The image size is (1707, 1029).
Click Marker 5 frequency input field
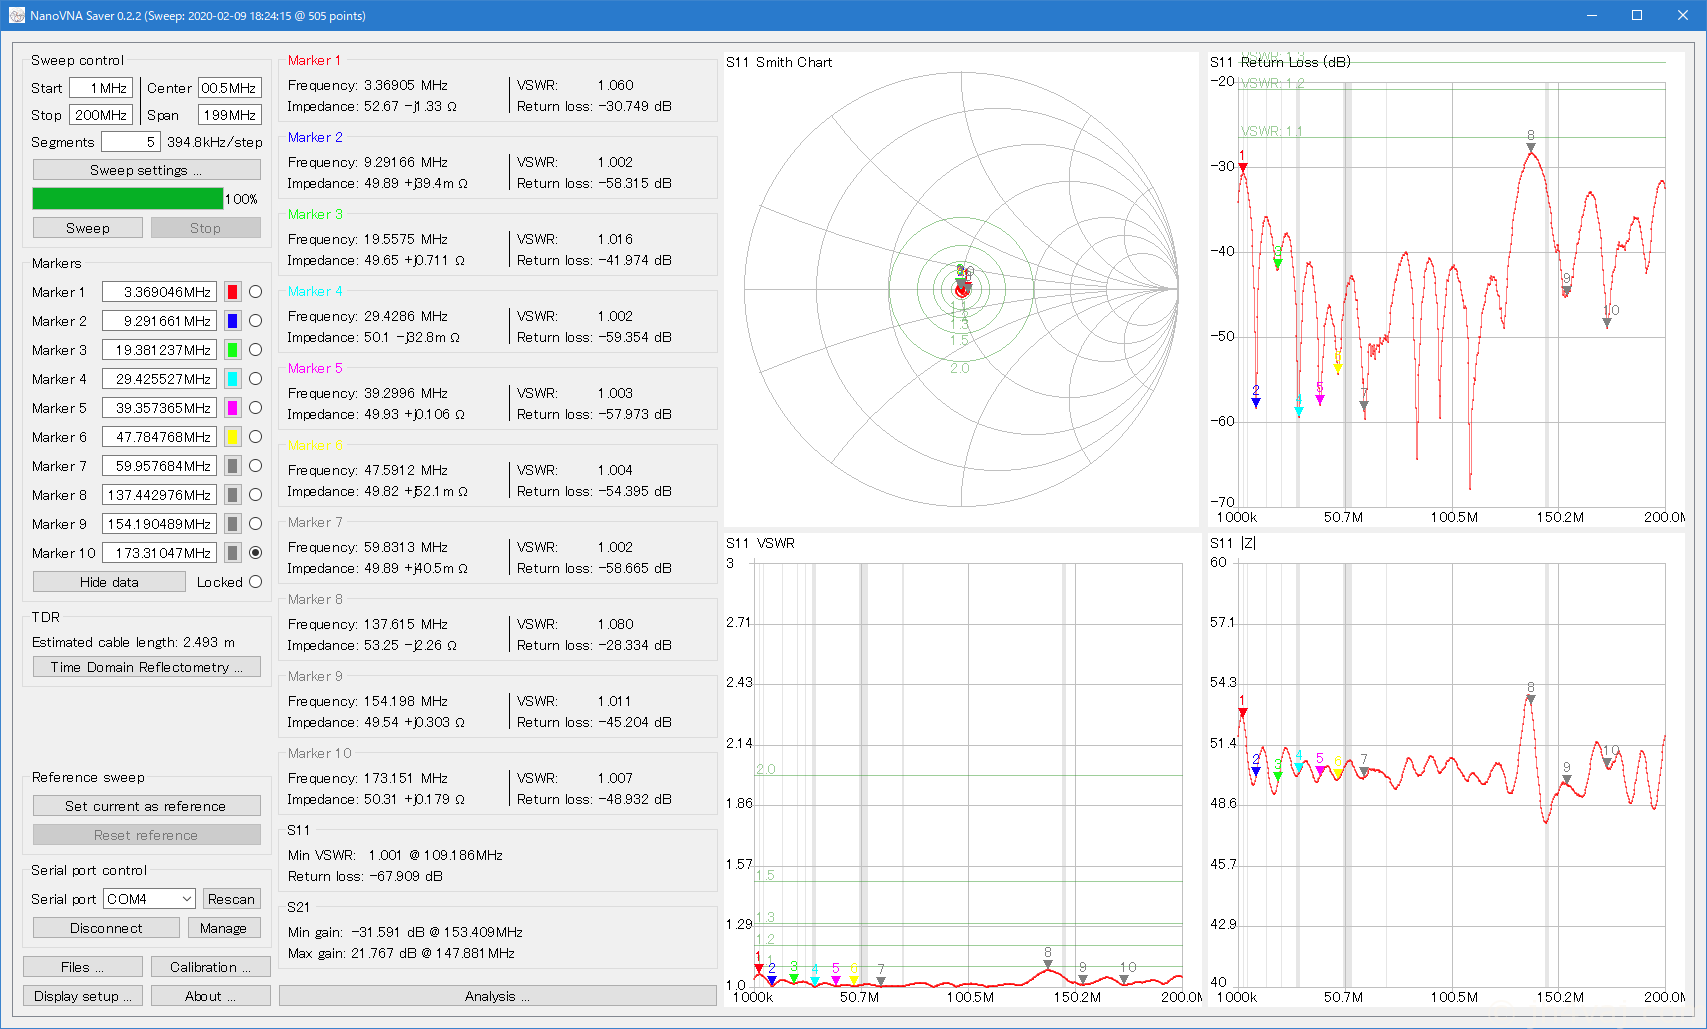pyautogui.click(x=159, y=408)
